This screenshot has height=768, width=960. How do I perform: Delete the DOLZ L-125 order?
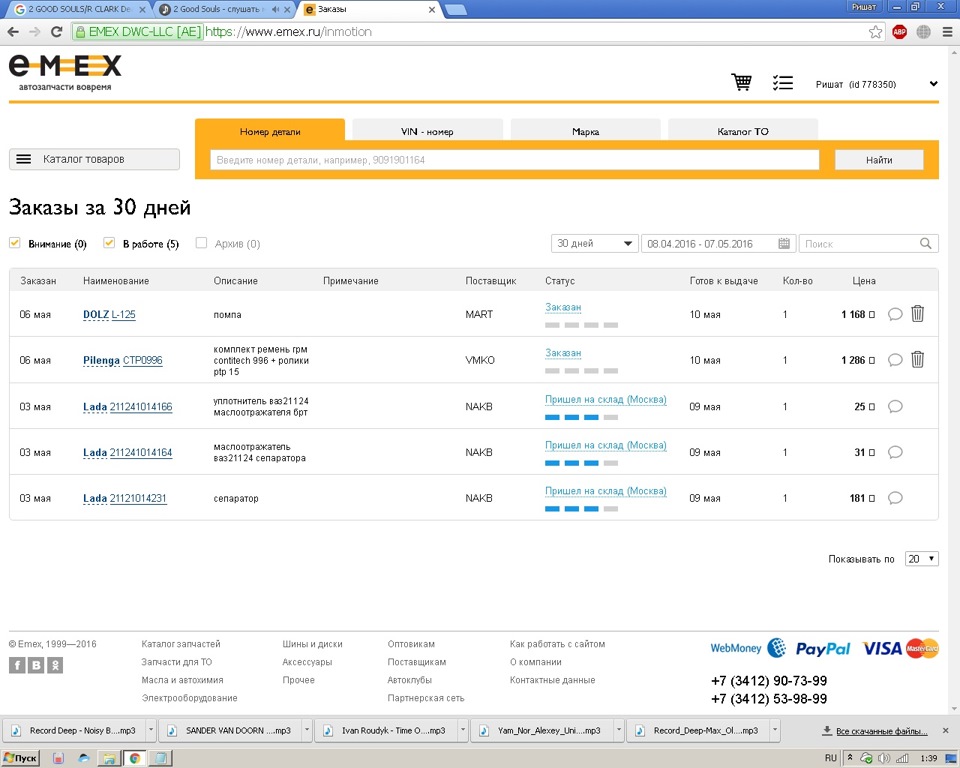point(917,314)
